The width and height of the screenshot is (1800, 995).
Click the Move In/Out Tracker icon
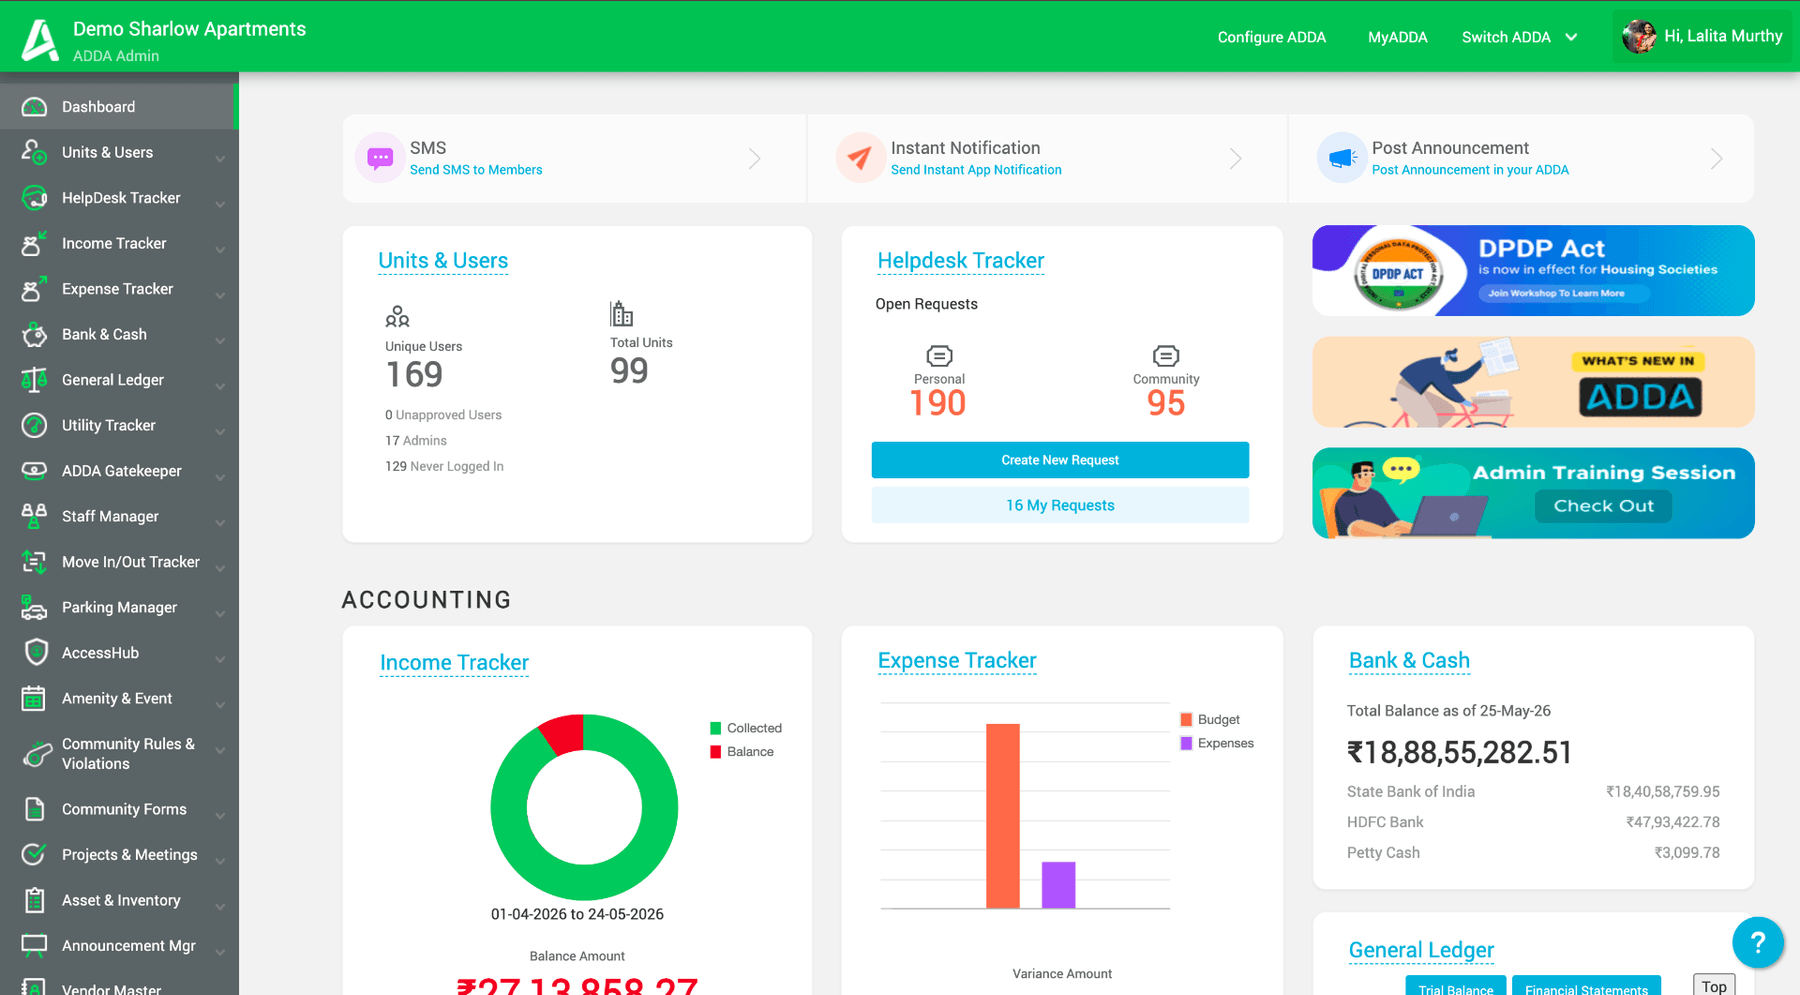[x=34, y=562]
